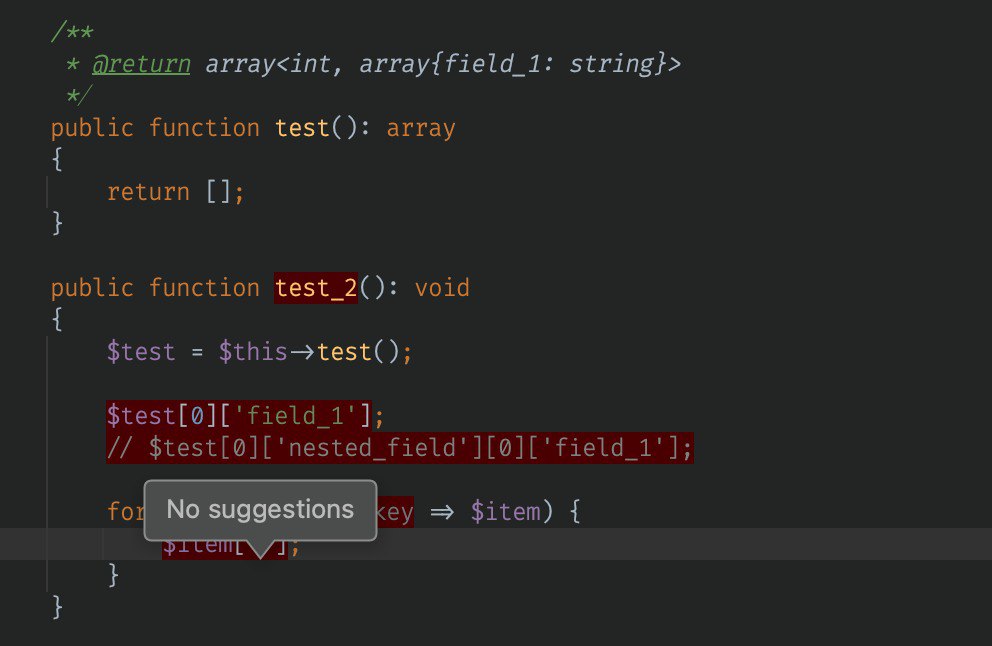The width and height of the screenshot is (992, 646).
Task: Click the first 'public' keyword
Action: coord(92,128)
